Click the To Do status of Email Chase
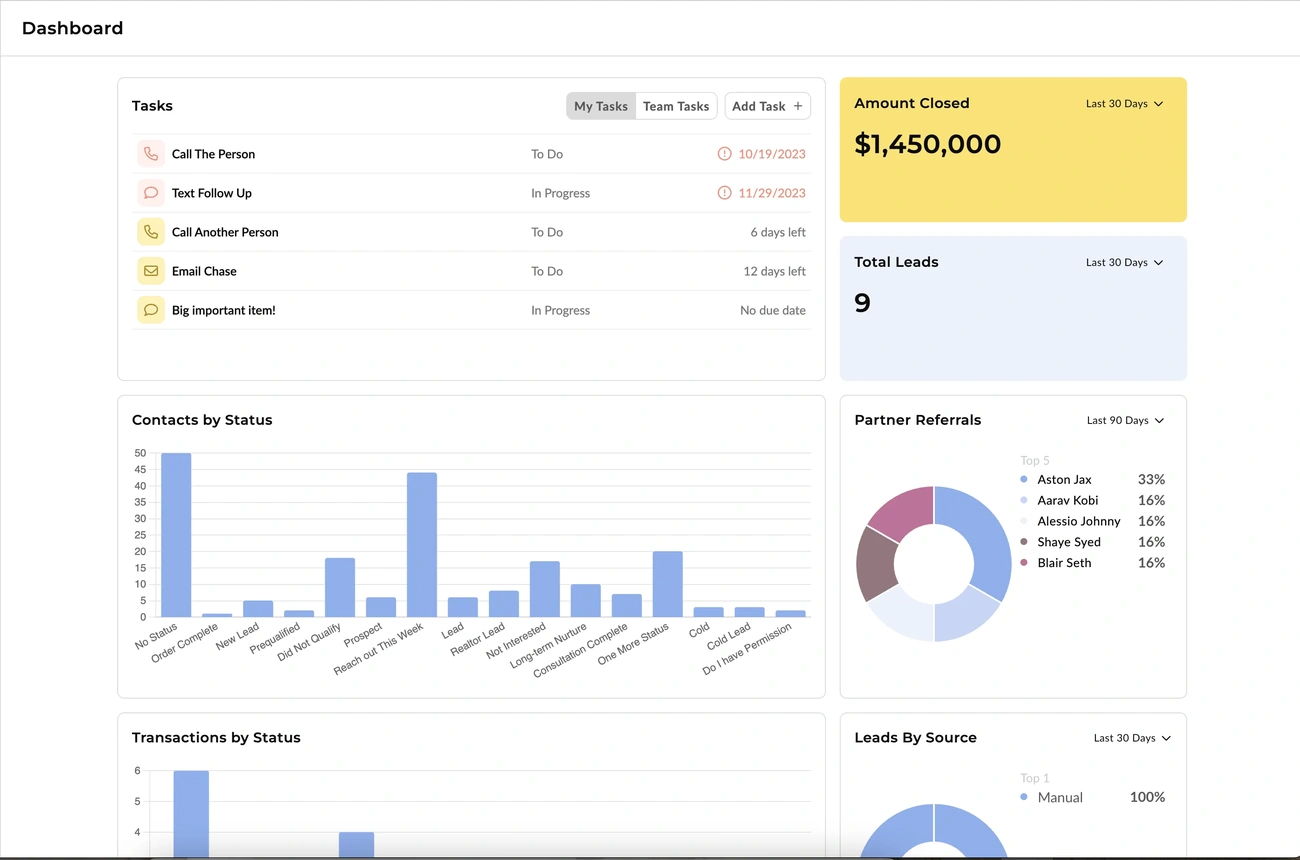 coord(547,271)
